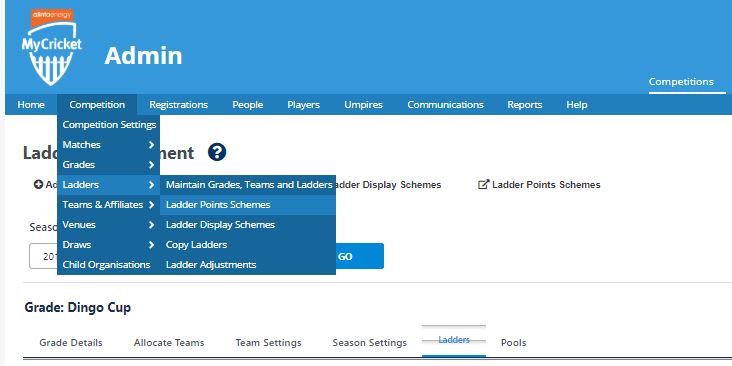Open Competition Settings menu item
This screenshot has height=366, width=732.
coord(109,125)
